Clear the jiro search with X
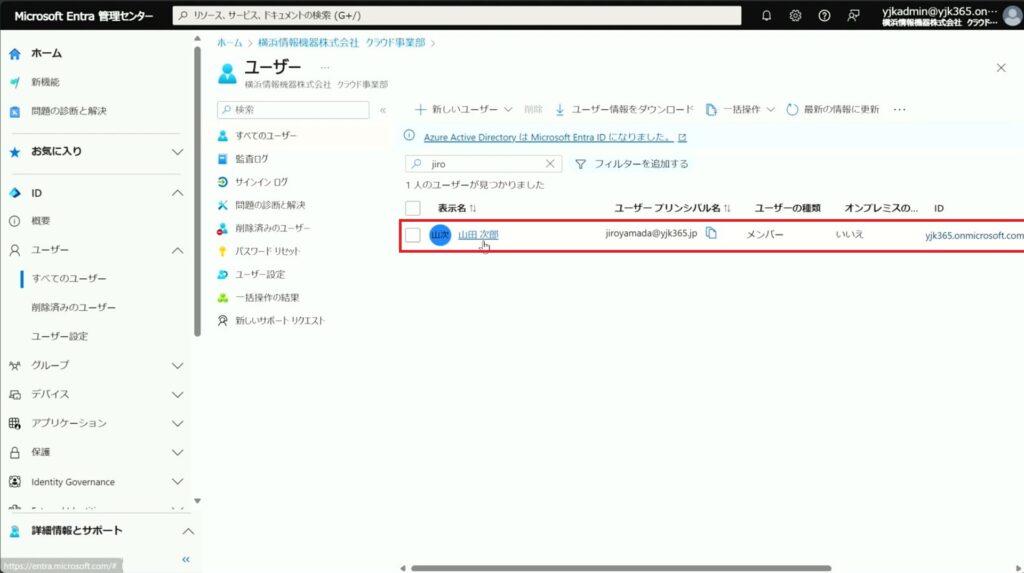Screen dimensions: 1024x573 click(x=550, y=163)
